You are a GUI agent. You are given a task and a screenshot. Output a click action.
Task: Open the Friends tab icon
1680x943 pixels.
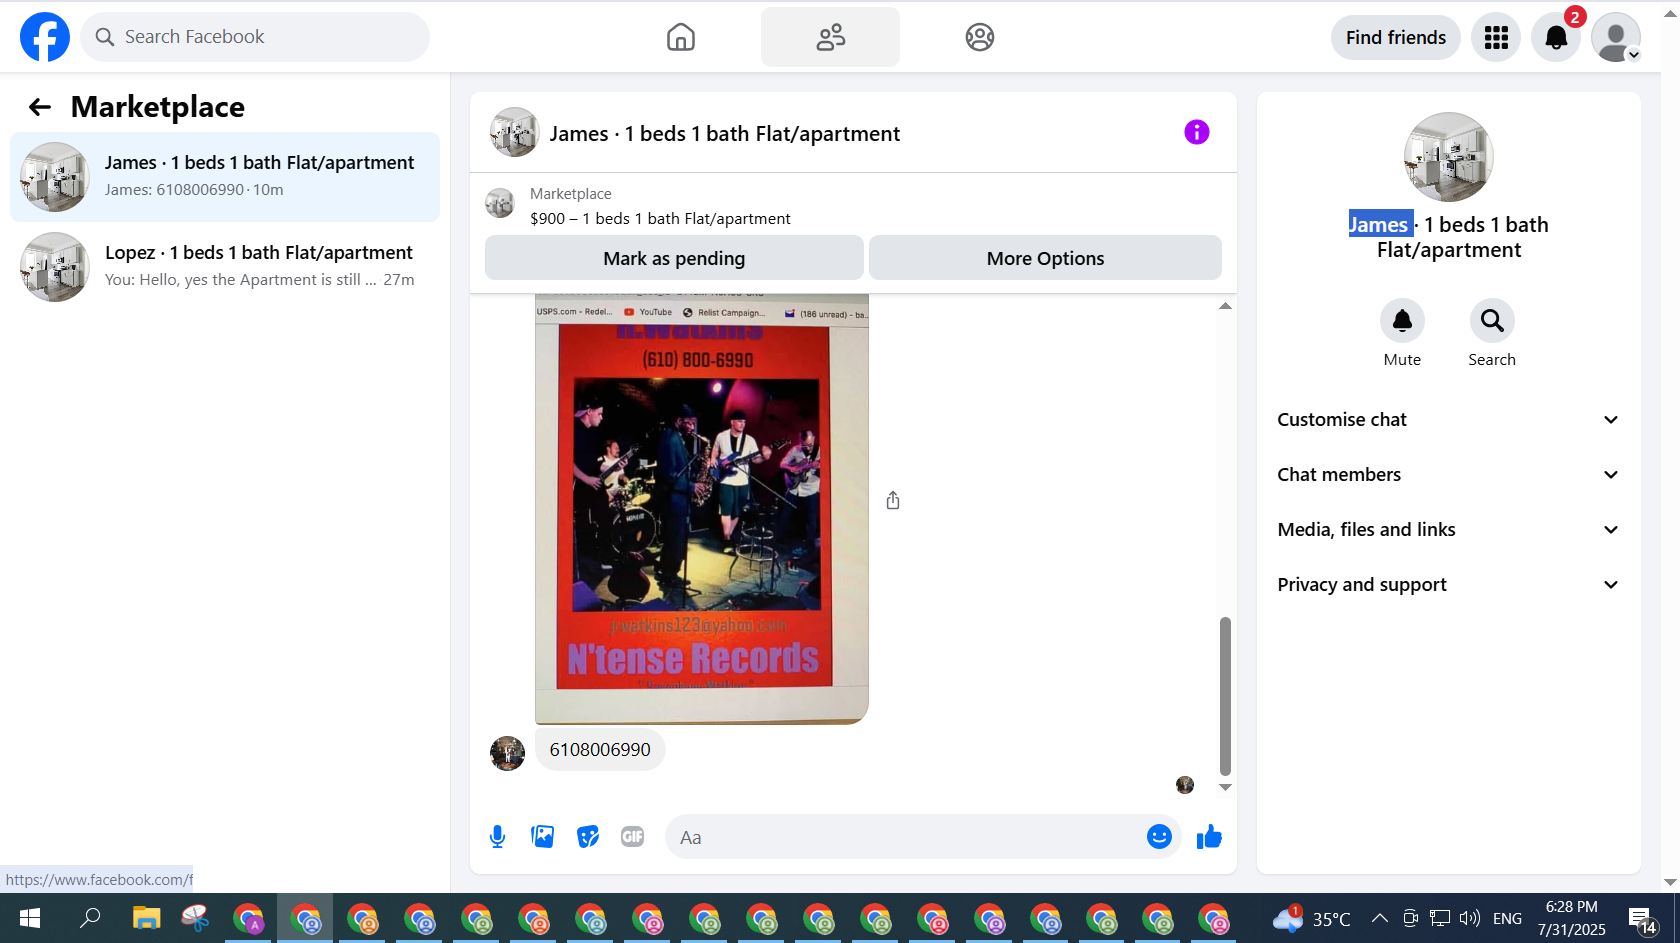tap(830, 37)
